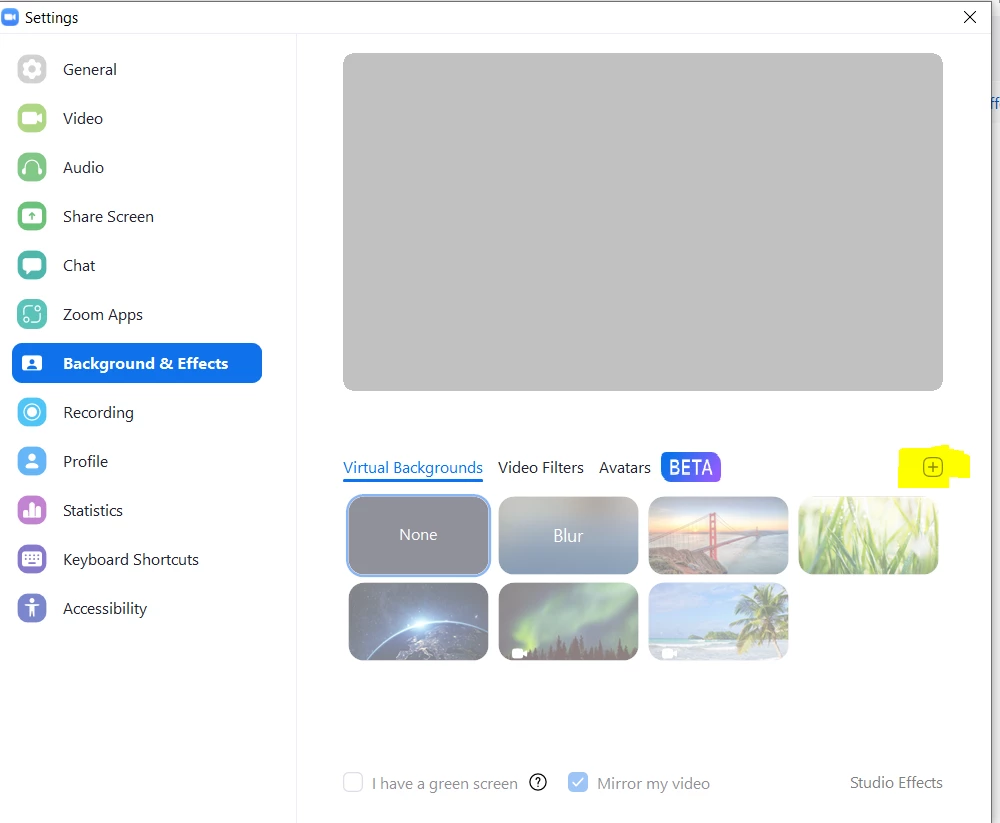Click the gray video preview area
This screenshot has width=1000, height=823.
coord(643,222)
